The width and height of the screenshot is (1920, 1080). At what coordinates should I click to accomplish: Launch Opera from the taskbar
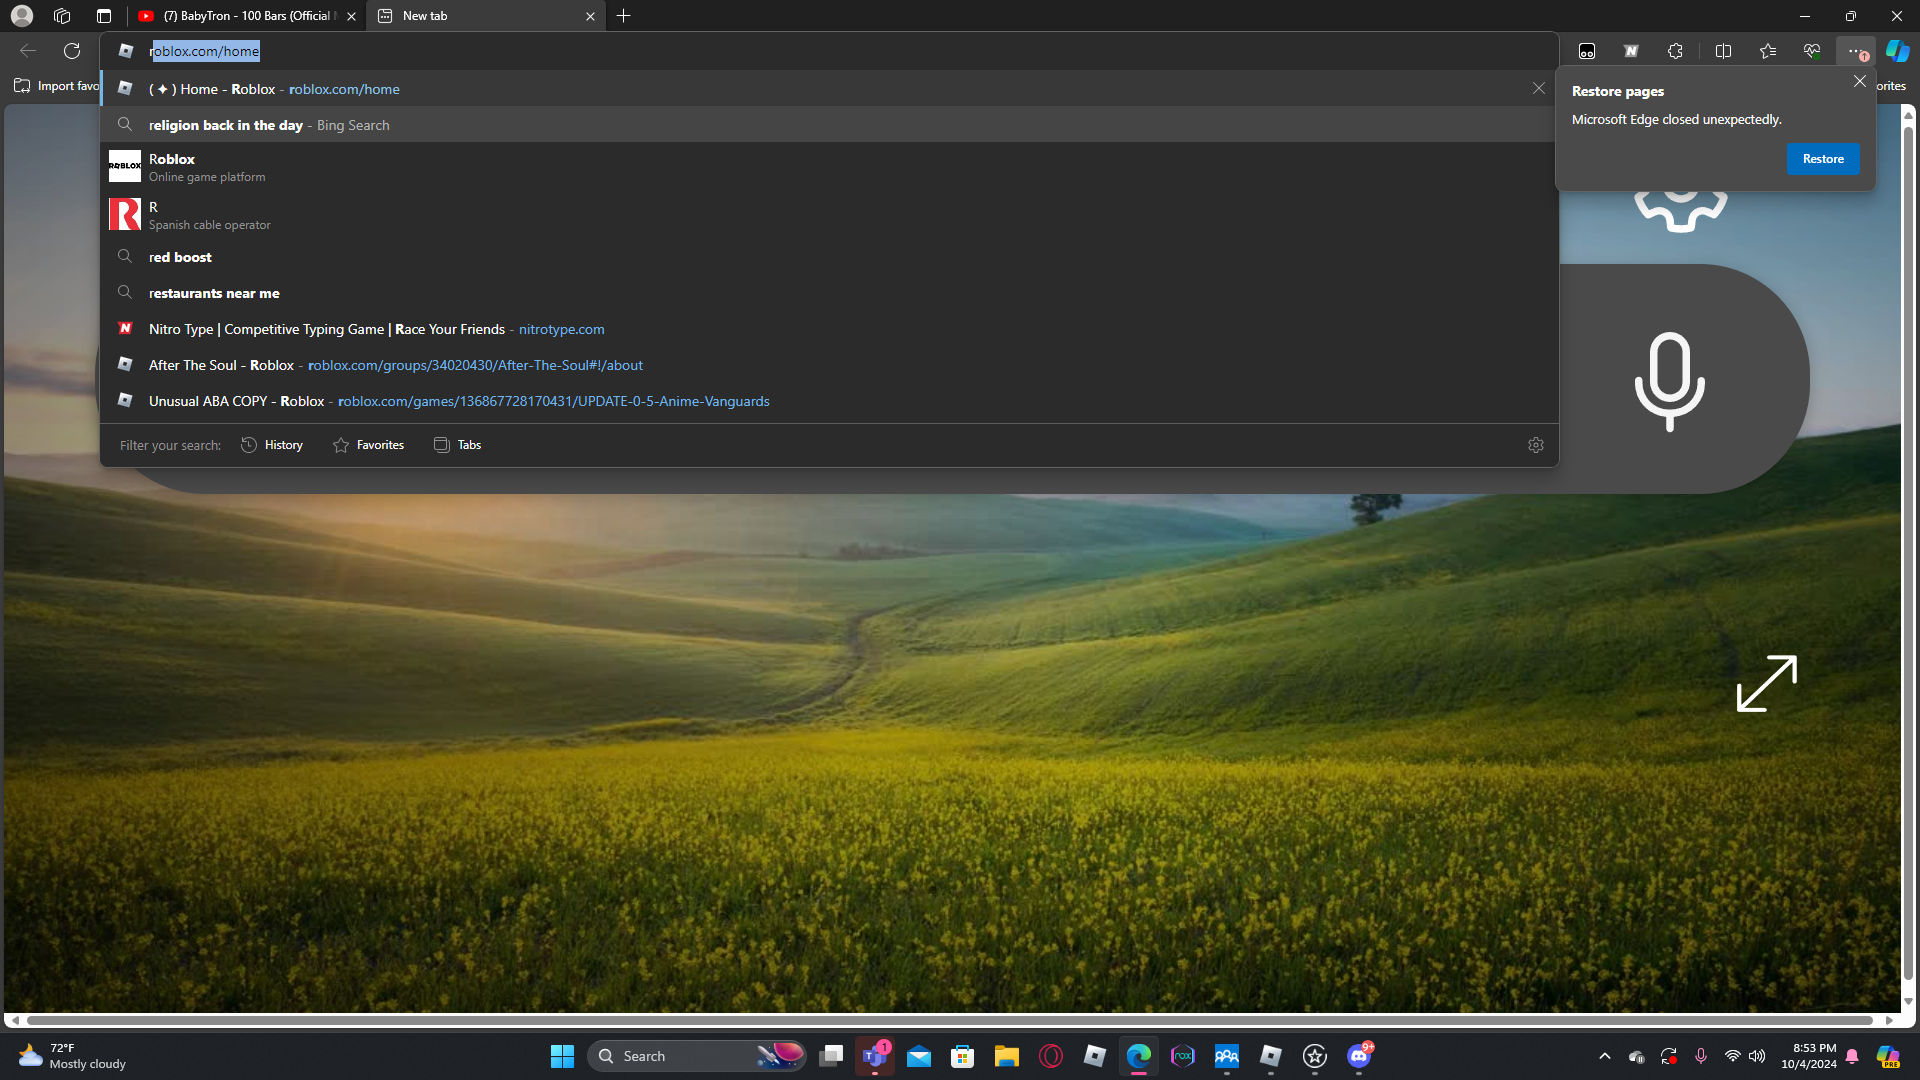[x=1051, y=1056]
